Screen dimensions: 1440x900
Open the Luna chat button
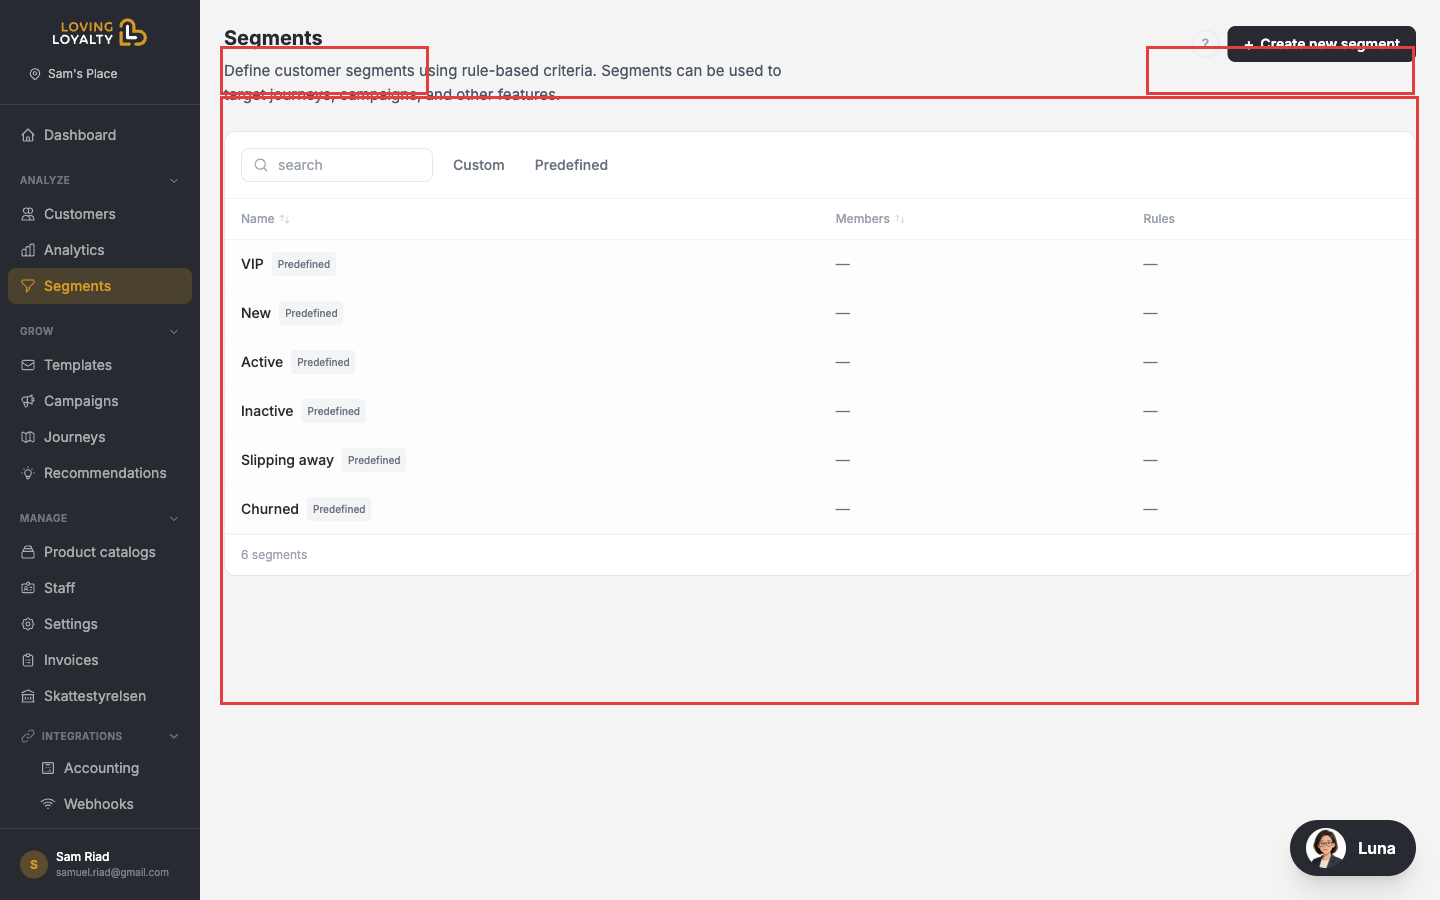coord(1353,848)
